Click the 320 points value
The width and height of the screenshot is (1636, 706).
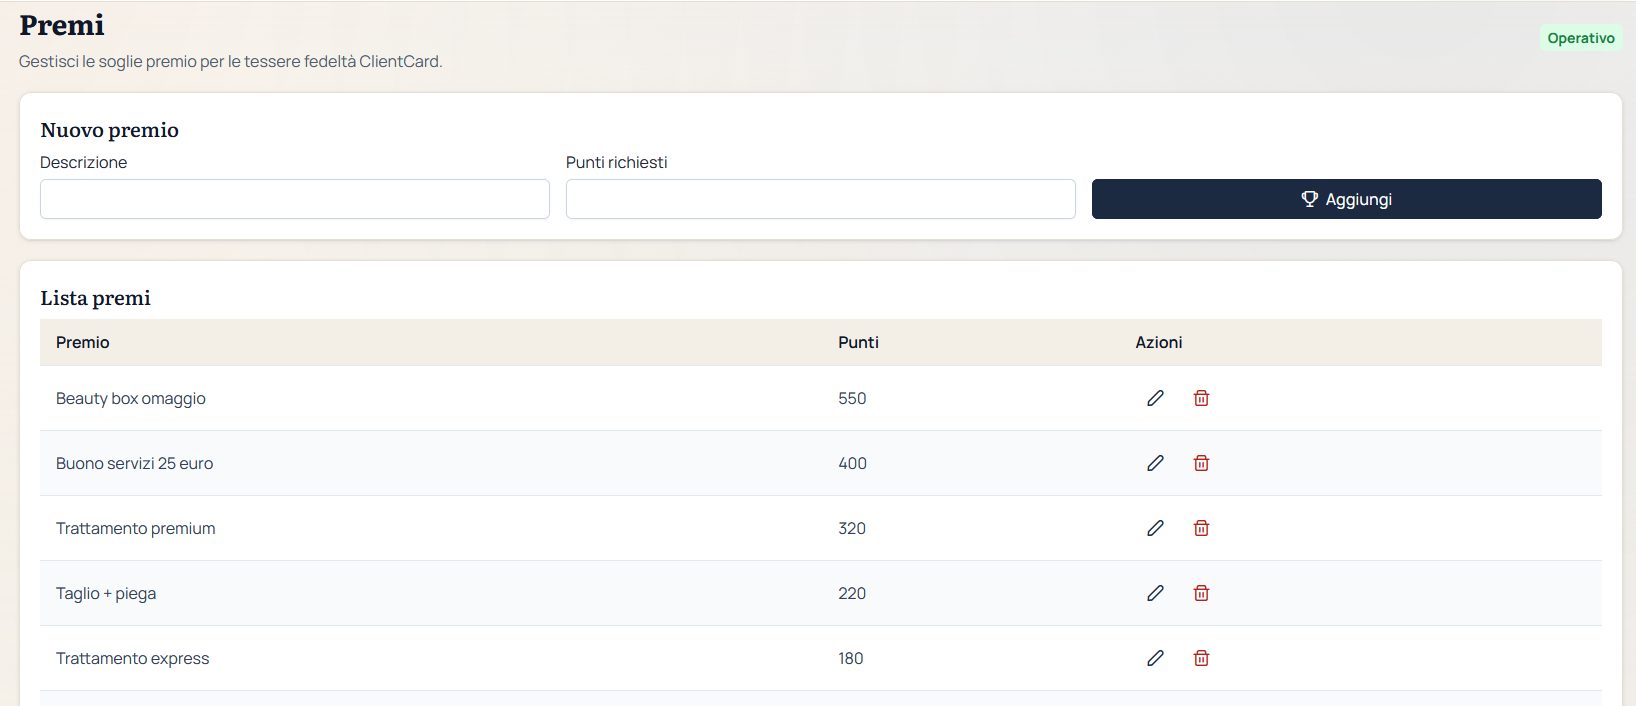pyautogui.click(x=852, y=528)
